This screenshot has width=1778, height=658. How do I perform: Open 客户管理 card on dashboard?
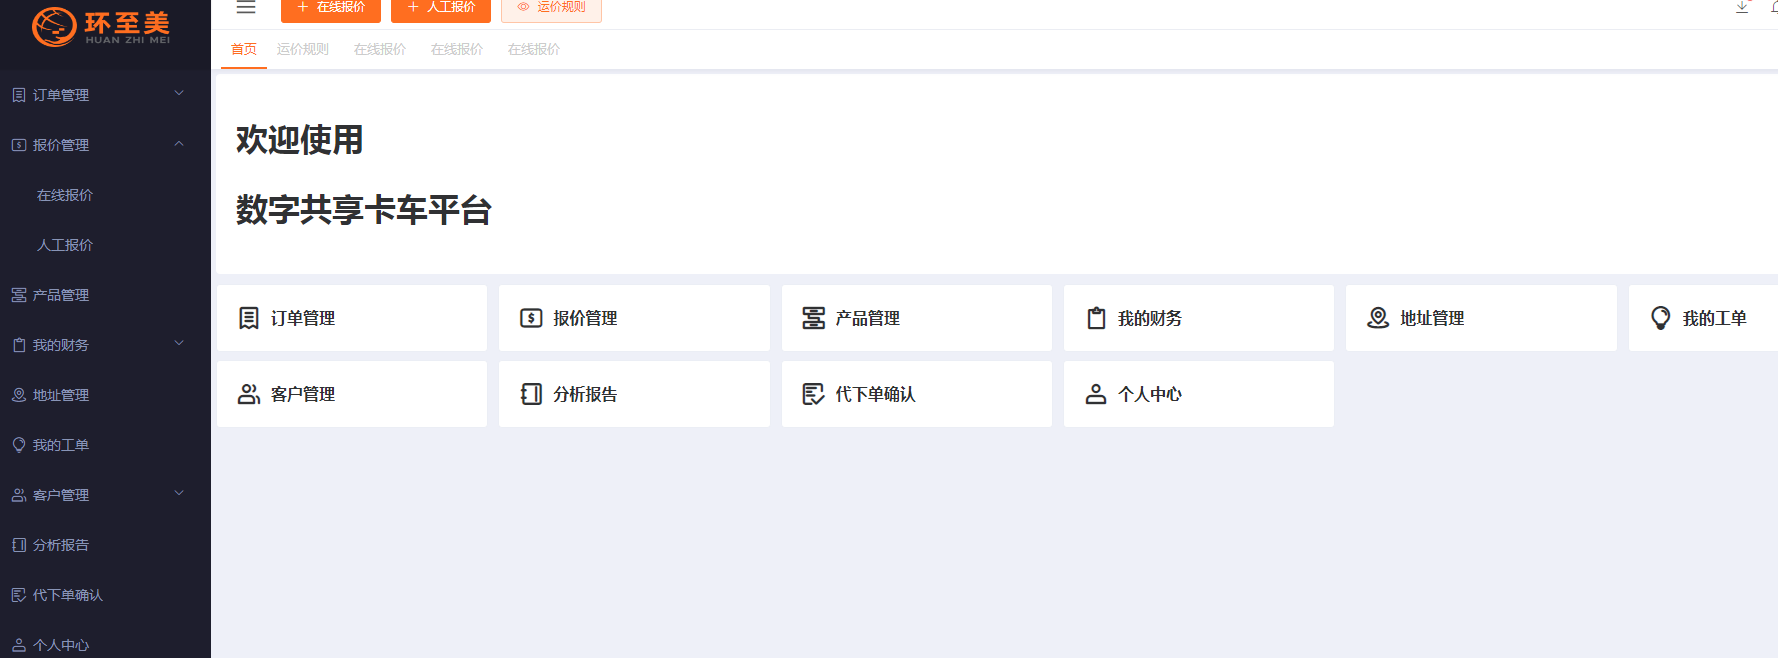[x=351, y=394]
